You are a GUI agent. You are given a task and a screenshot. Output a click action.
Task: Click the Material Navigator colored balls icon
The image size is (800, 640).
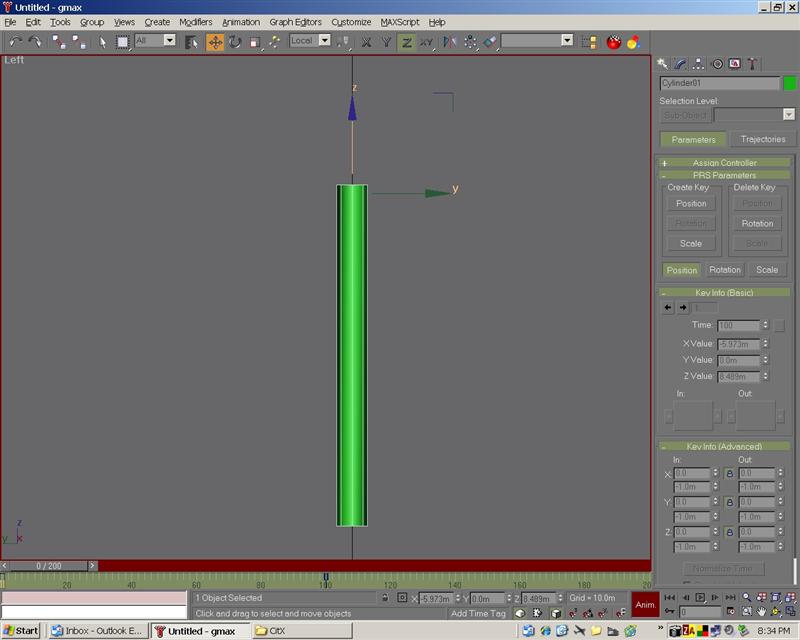click(x=634, y=42)
